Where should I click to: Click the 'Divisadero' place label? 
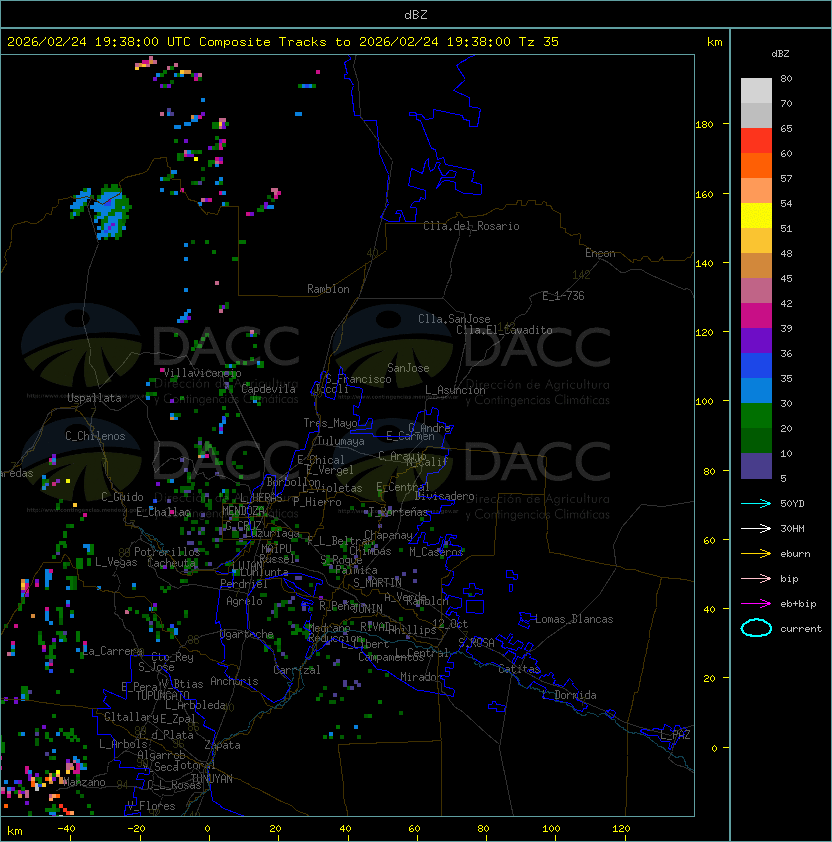(444, 496)
